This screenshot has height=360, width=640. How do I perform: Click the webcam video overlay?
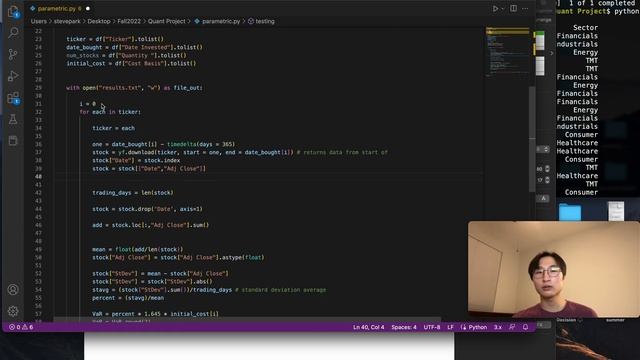pyautogui.click(x=554, y=269)
